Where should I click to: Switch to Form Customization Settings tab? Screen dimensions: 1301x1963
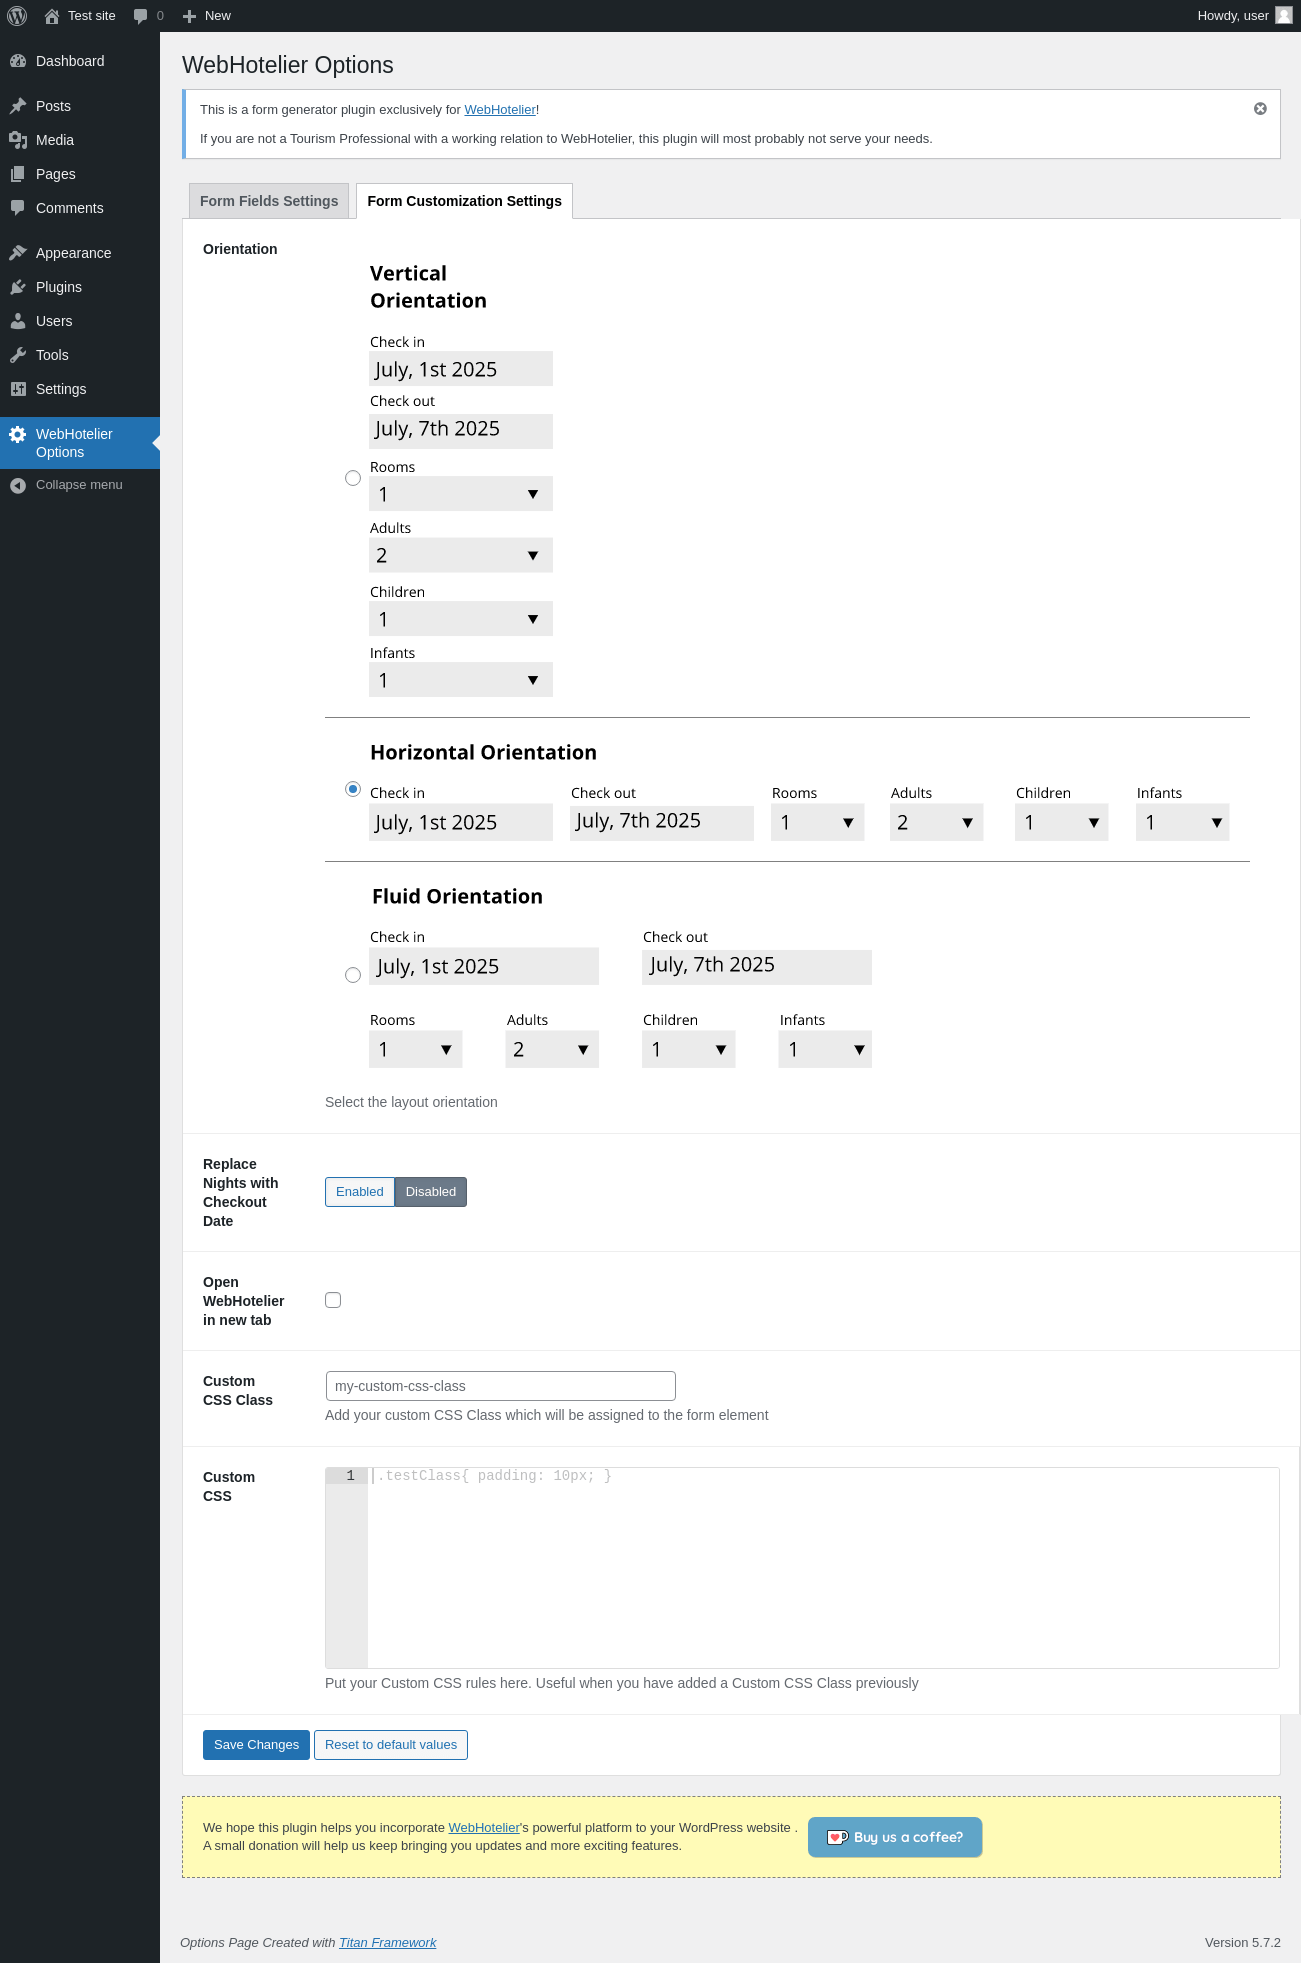coord(464,201)
